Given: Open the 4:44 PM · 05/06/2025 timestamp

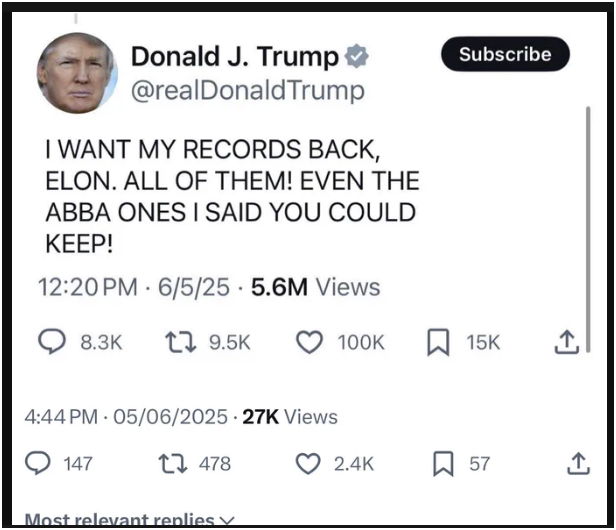Looking at the screenshot, I should point(126,417).
